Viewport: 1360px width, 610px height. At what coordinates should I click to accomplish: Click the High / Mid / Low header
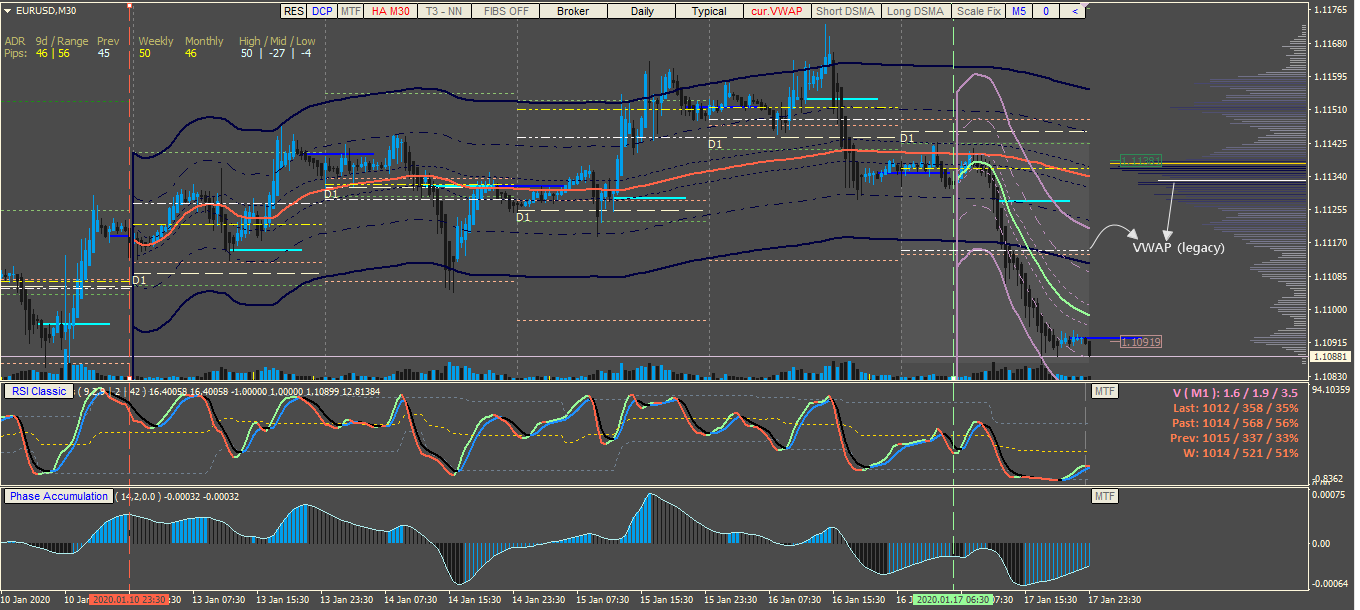coord(277,42)
